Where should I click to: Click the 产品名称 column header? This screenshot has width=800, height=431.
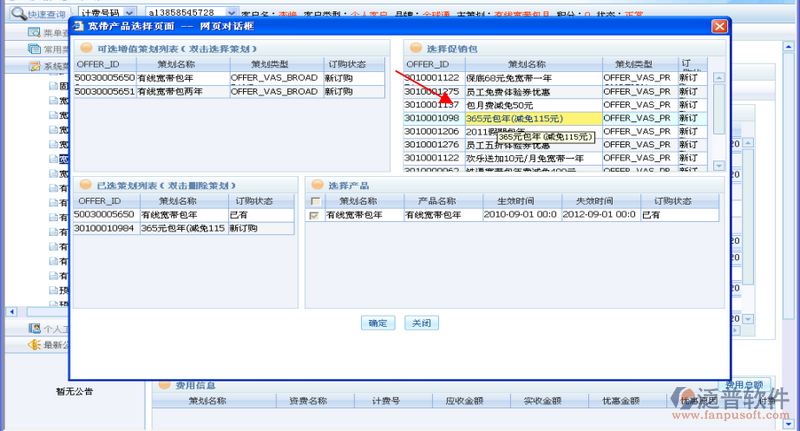(443, 201)
